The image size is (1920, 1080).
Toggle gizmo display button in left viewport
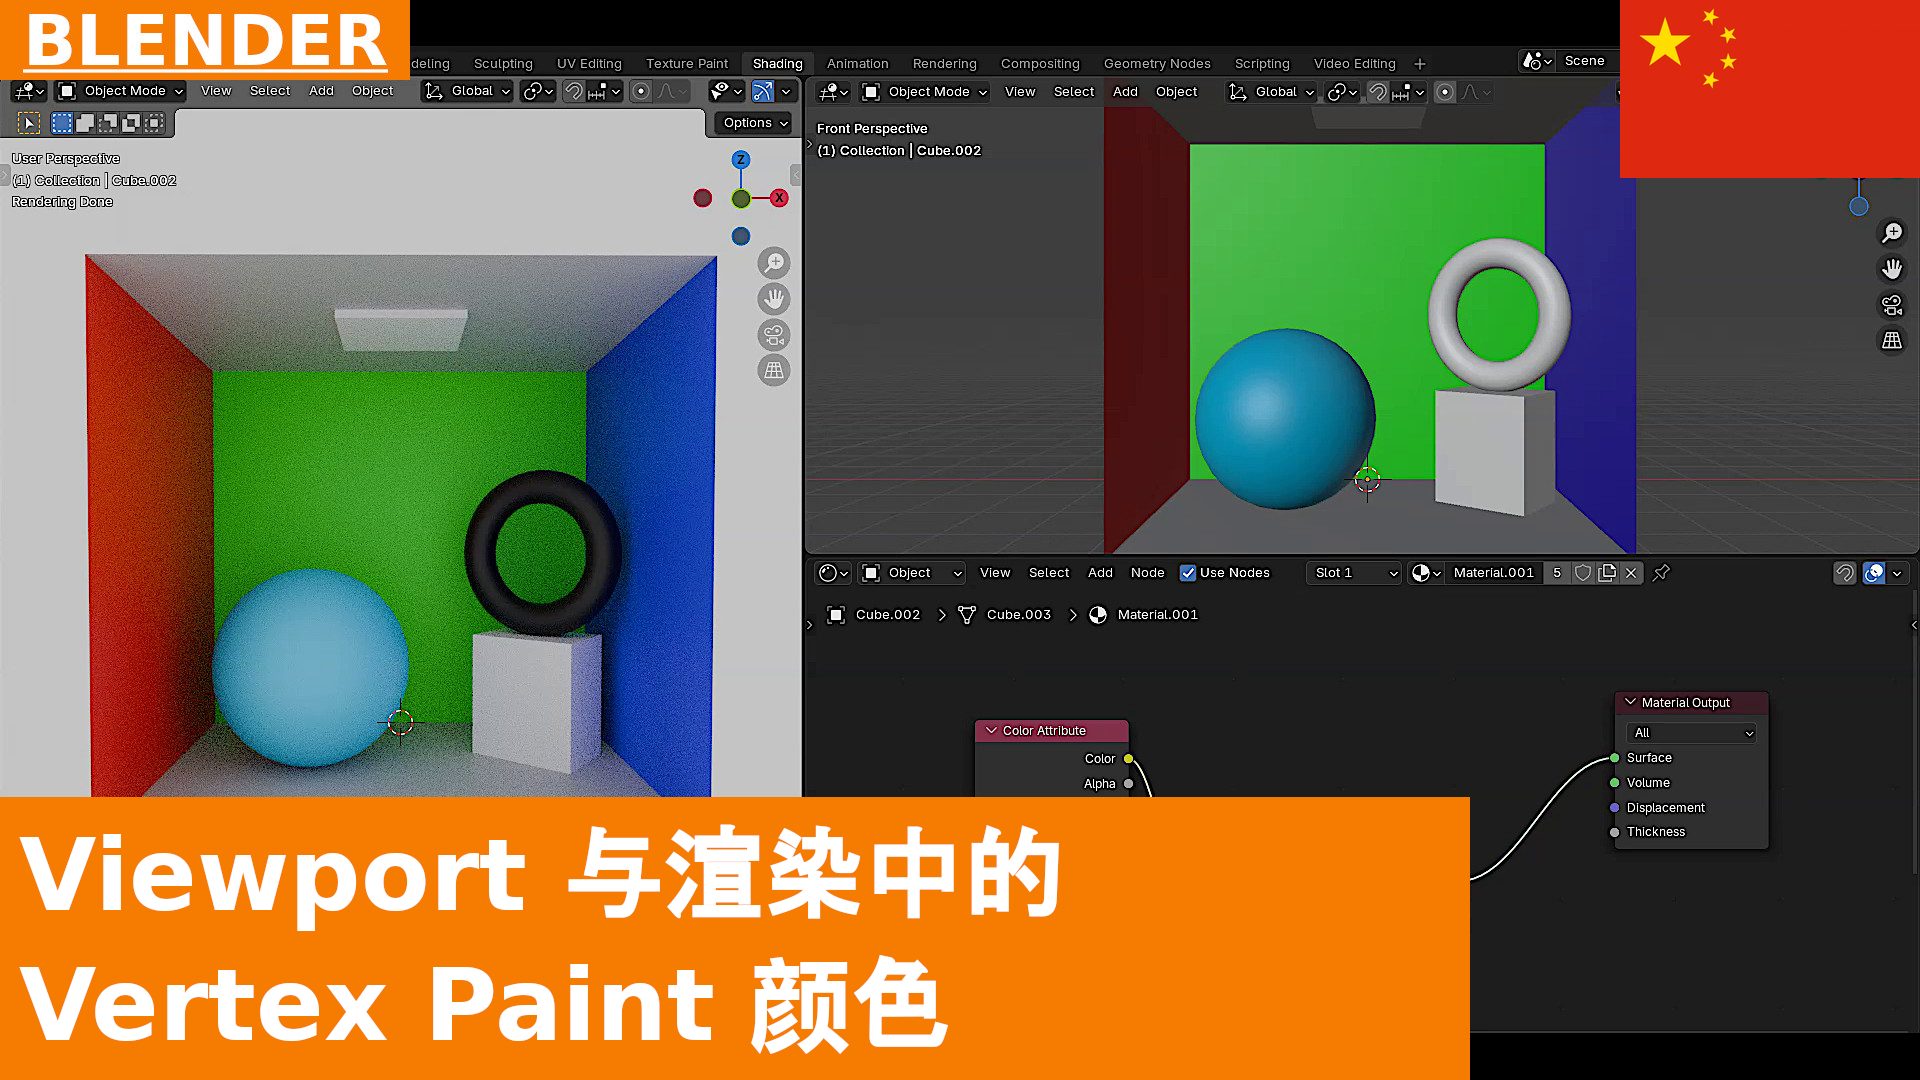click(762, 91)
